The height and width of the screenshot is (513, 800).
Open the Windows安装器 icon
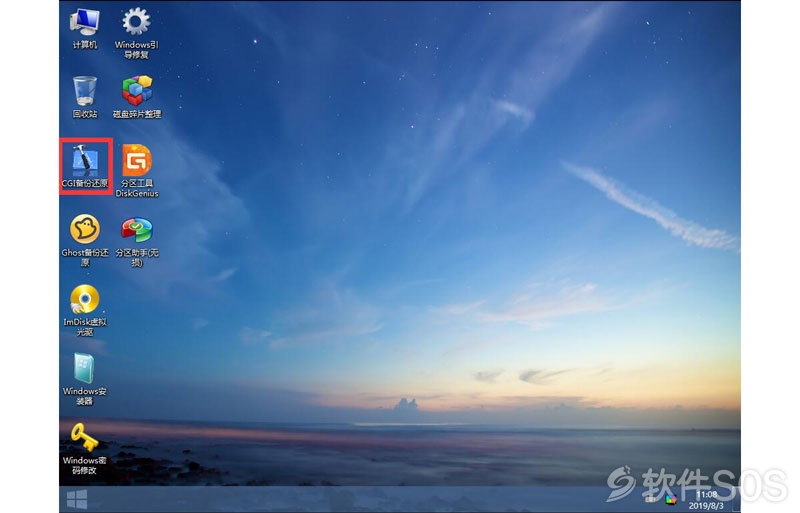click(x=85, y=379)
